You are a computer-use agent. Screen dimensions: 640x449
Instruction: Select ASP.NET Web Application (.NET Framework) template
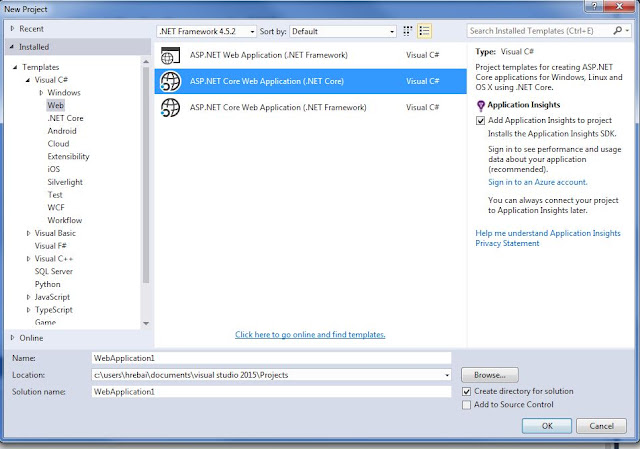(310, 55)
